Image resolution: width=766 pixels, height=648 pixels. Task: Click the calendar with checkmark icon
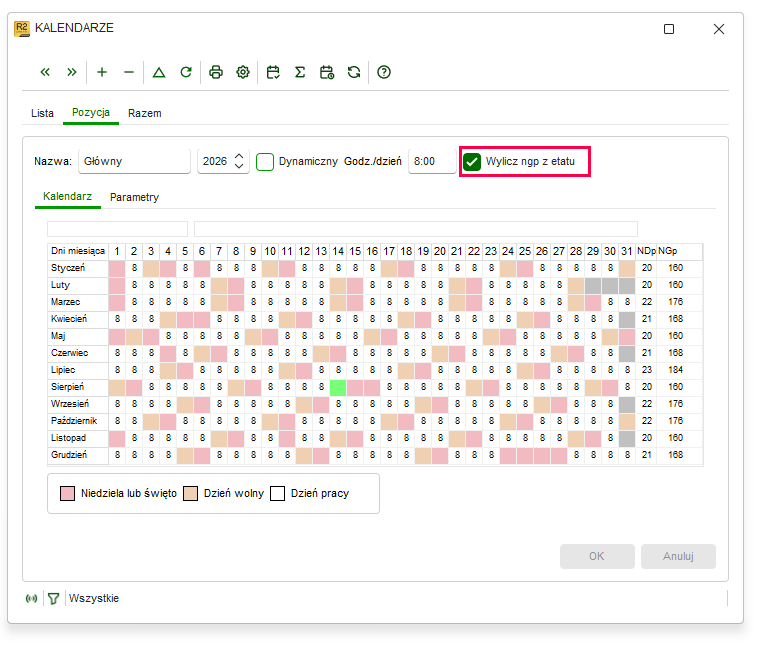point(273,72)
